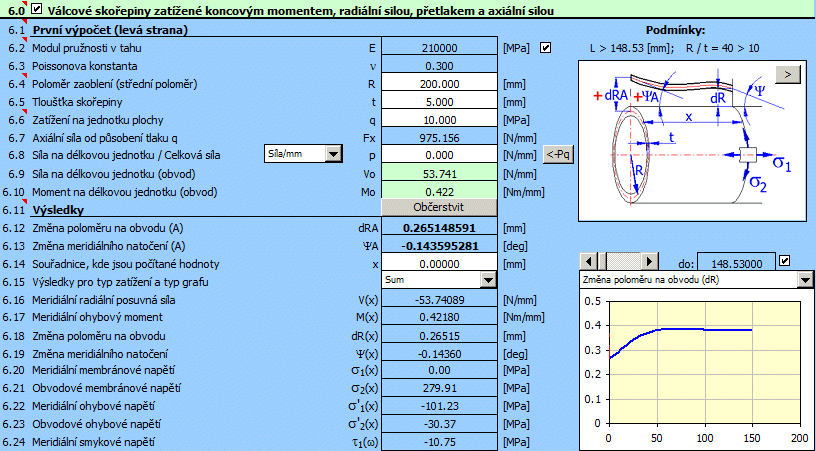
Task: Click the 'Podmínky:' heading
Action: coord(675,30)
